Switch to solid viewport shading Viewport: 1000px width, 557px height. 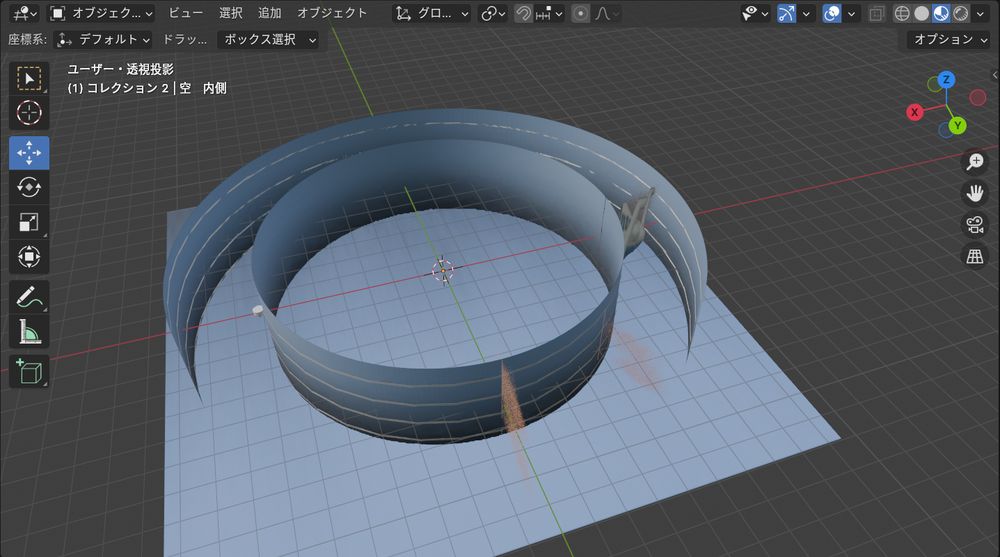922,13
